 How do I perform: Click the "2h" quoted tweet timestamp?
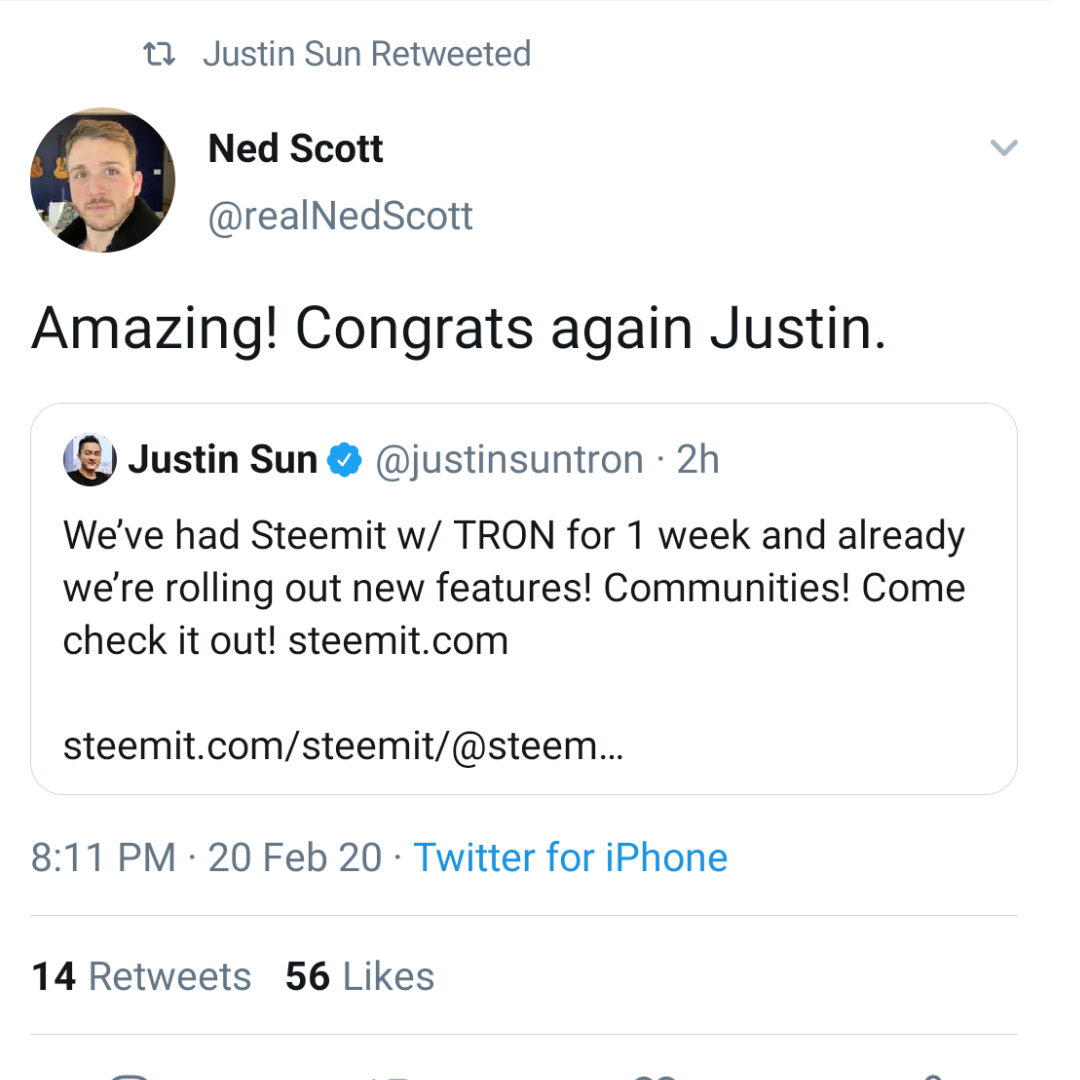(698, 460)
